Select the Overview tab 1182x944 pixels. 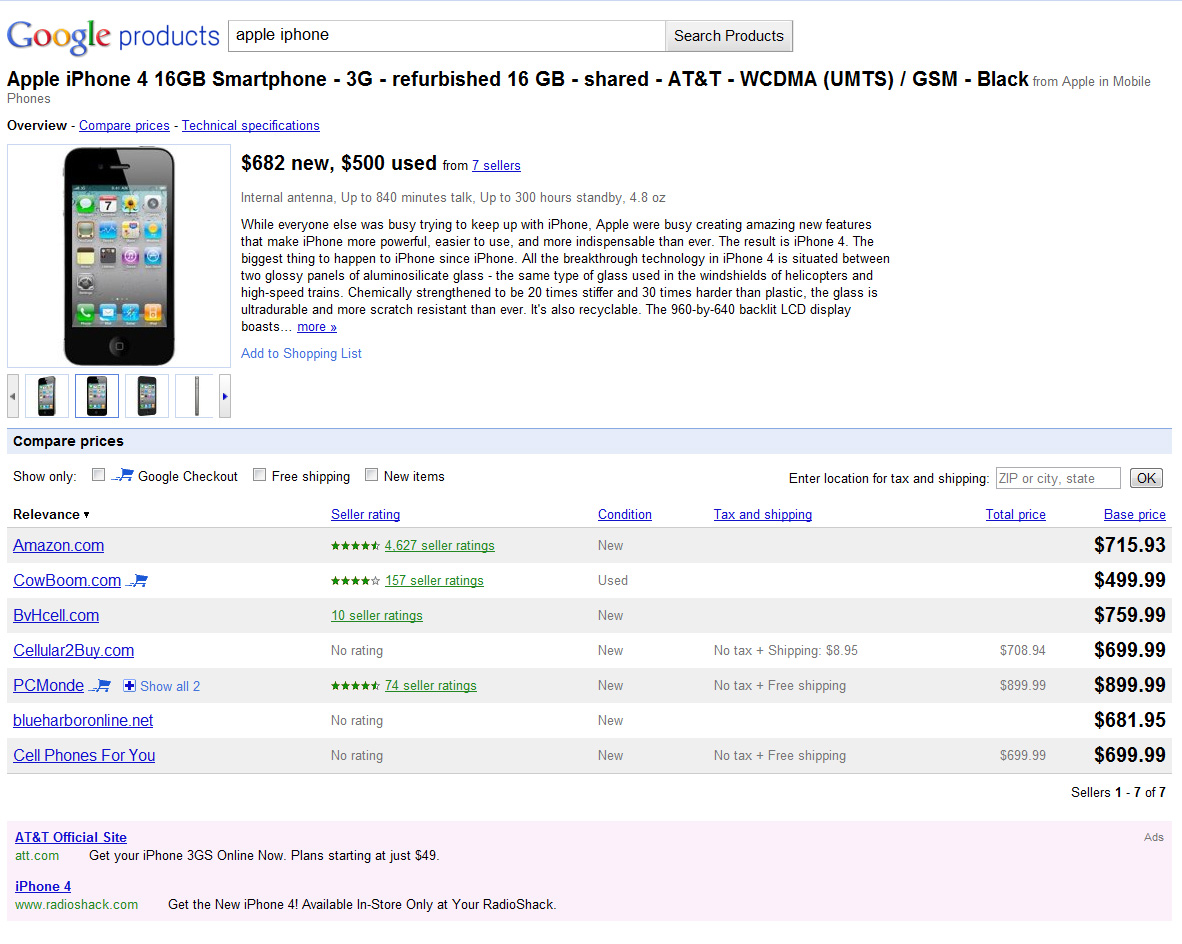pos(37,126)
